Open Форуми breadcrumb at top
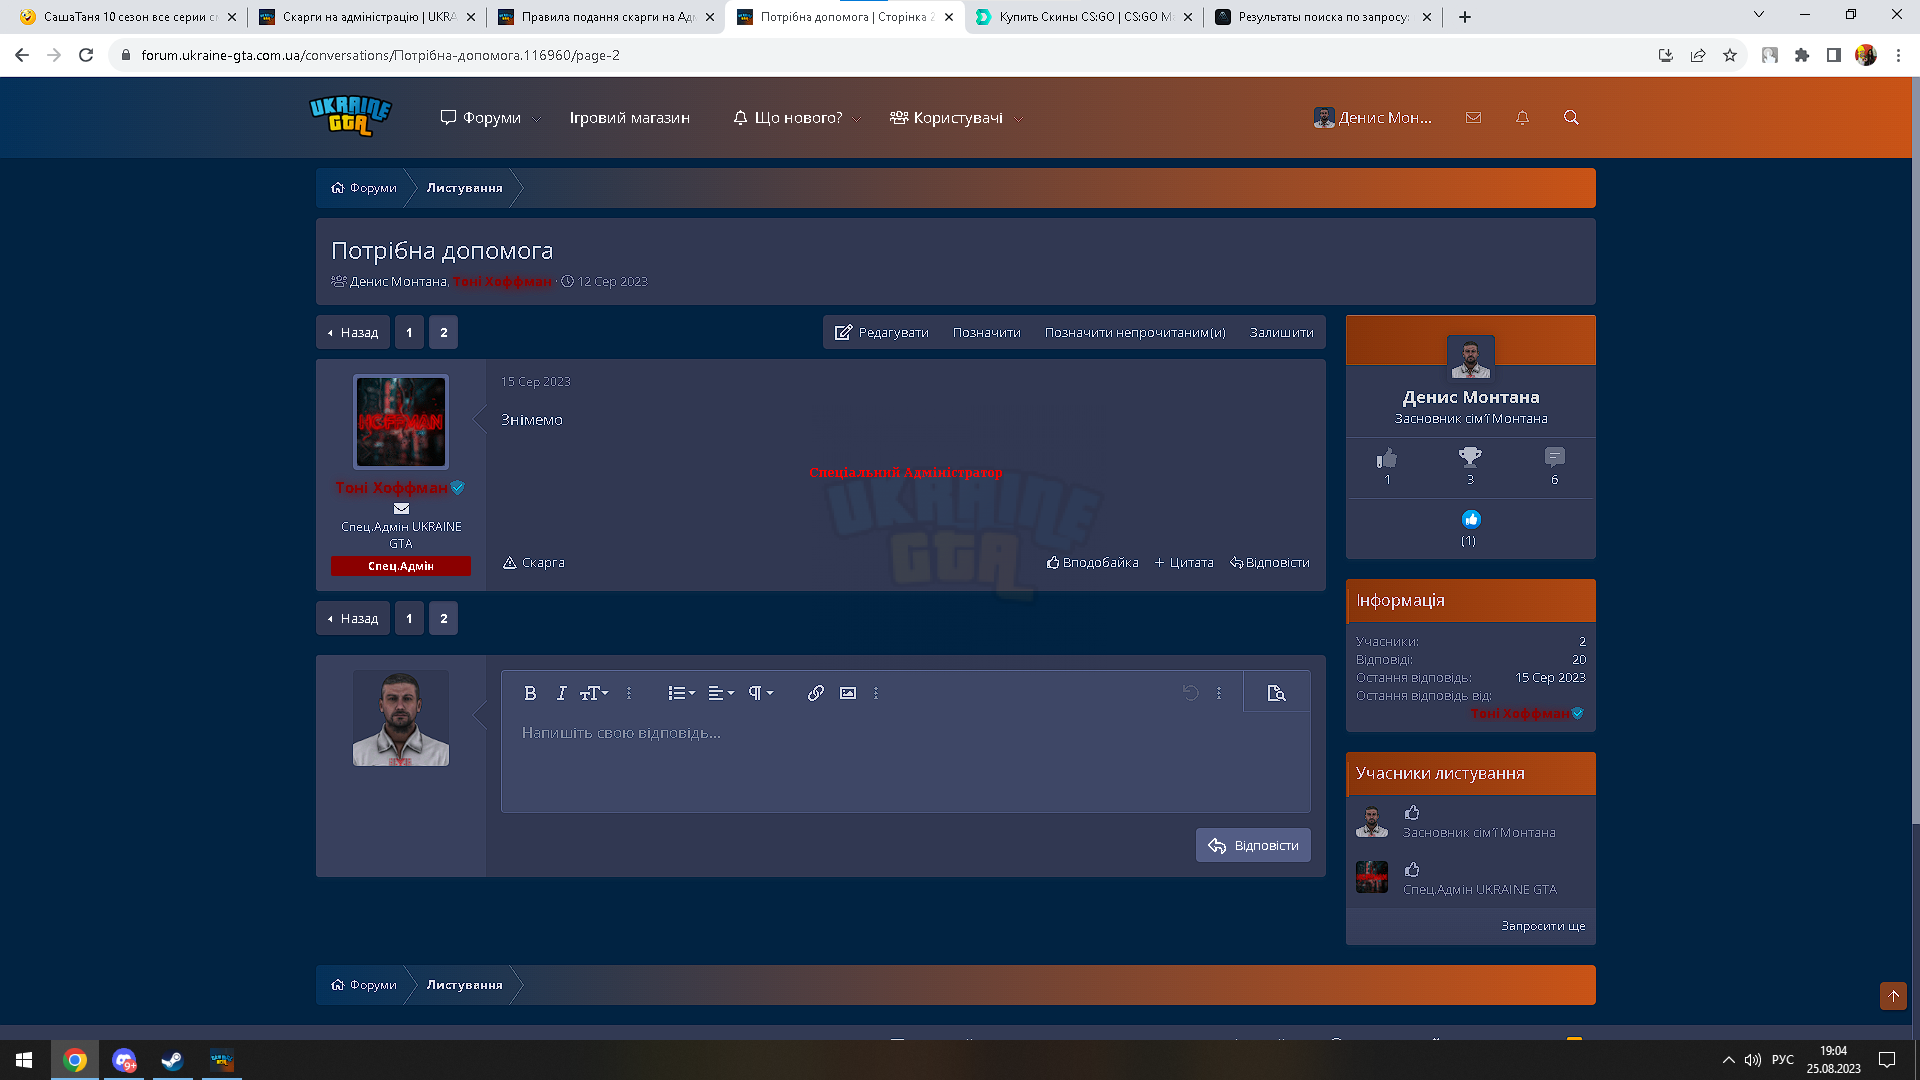1920x1080 pixels. (x=364, y=188)
